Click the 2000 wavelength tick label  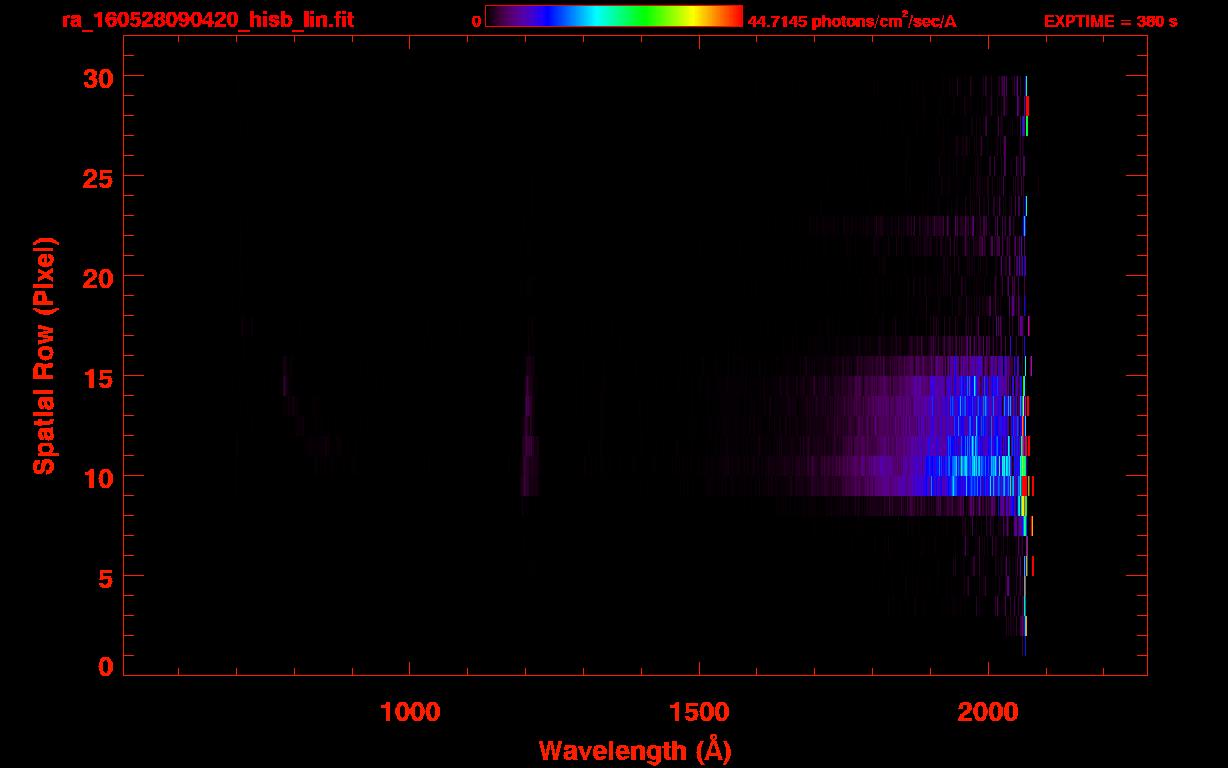point(989,710)
